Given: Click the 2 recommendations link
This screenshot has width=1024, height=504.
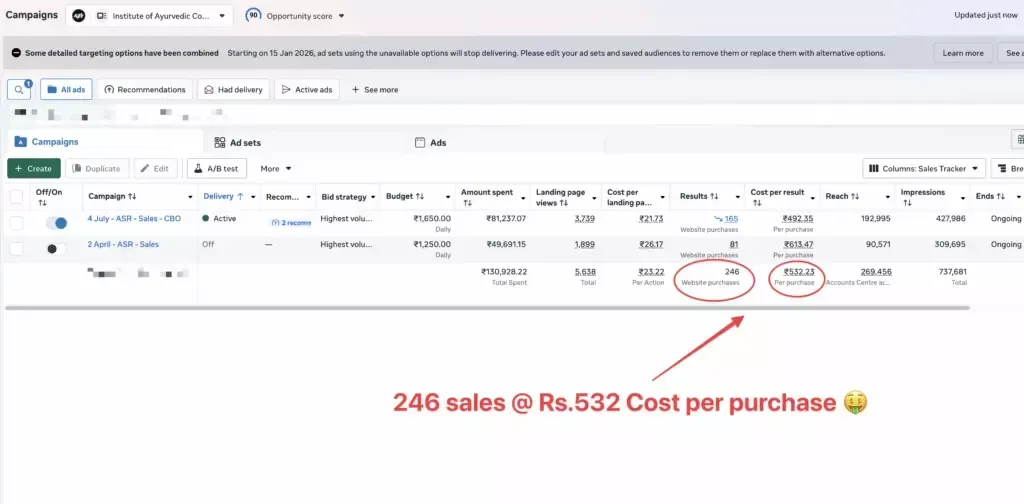Looking at the screenshot, I should (291, 223).
